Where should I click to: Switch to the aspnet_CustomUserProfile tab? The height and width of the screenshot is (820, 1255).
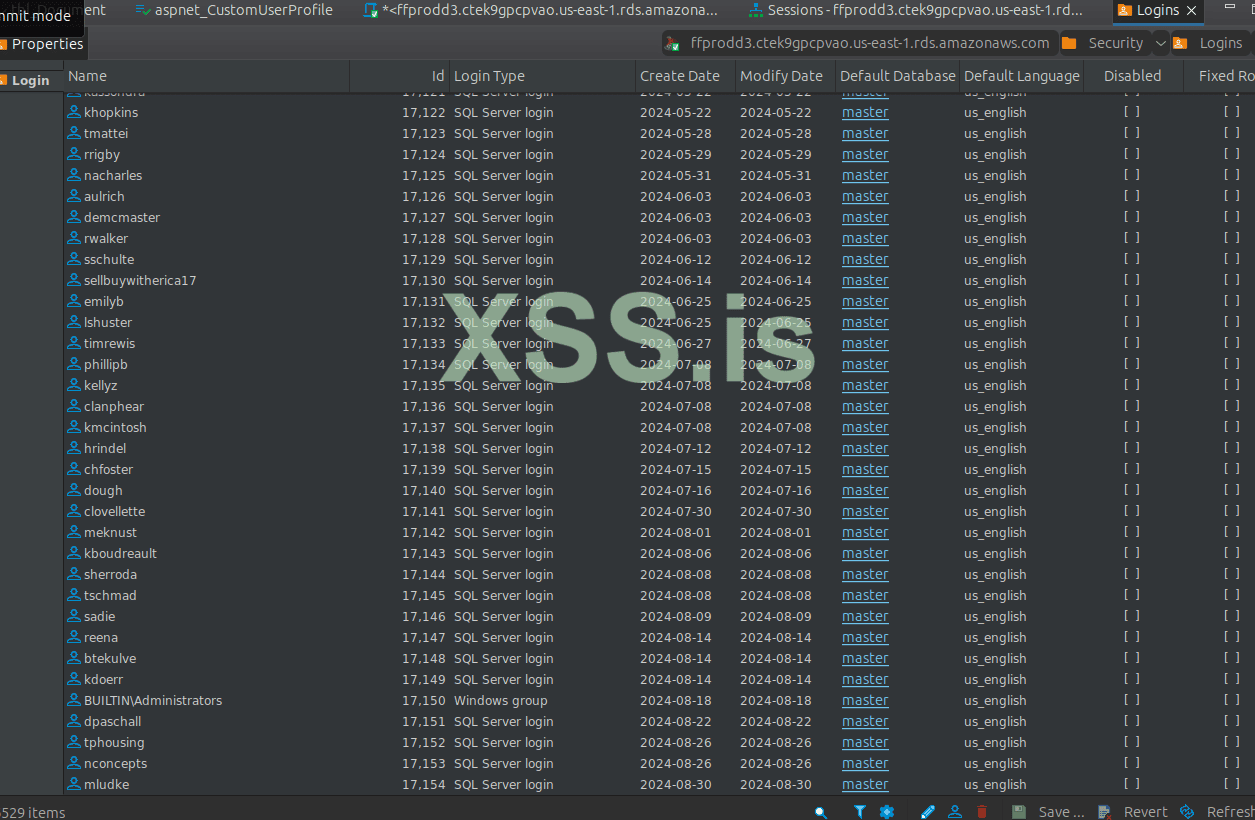pos(234,10)
